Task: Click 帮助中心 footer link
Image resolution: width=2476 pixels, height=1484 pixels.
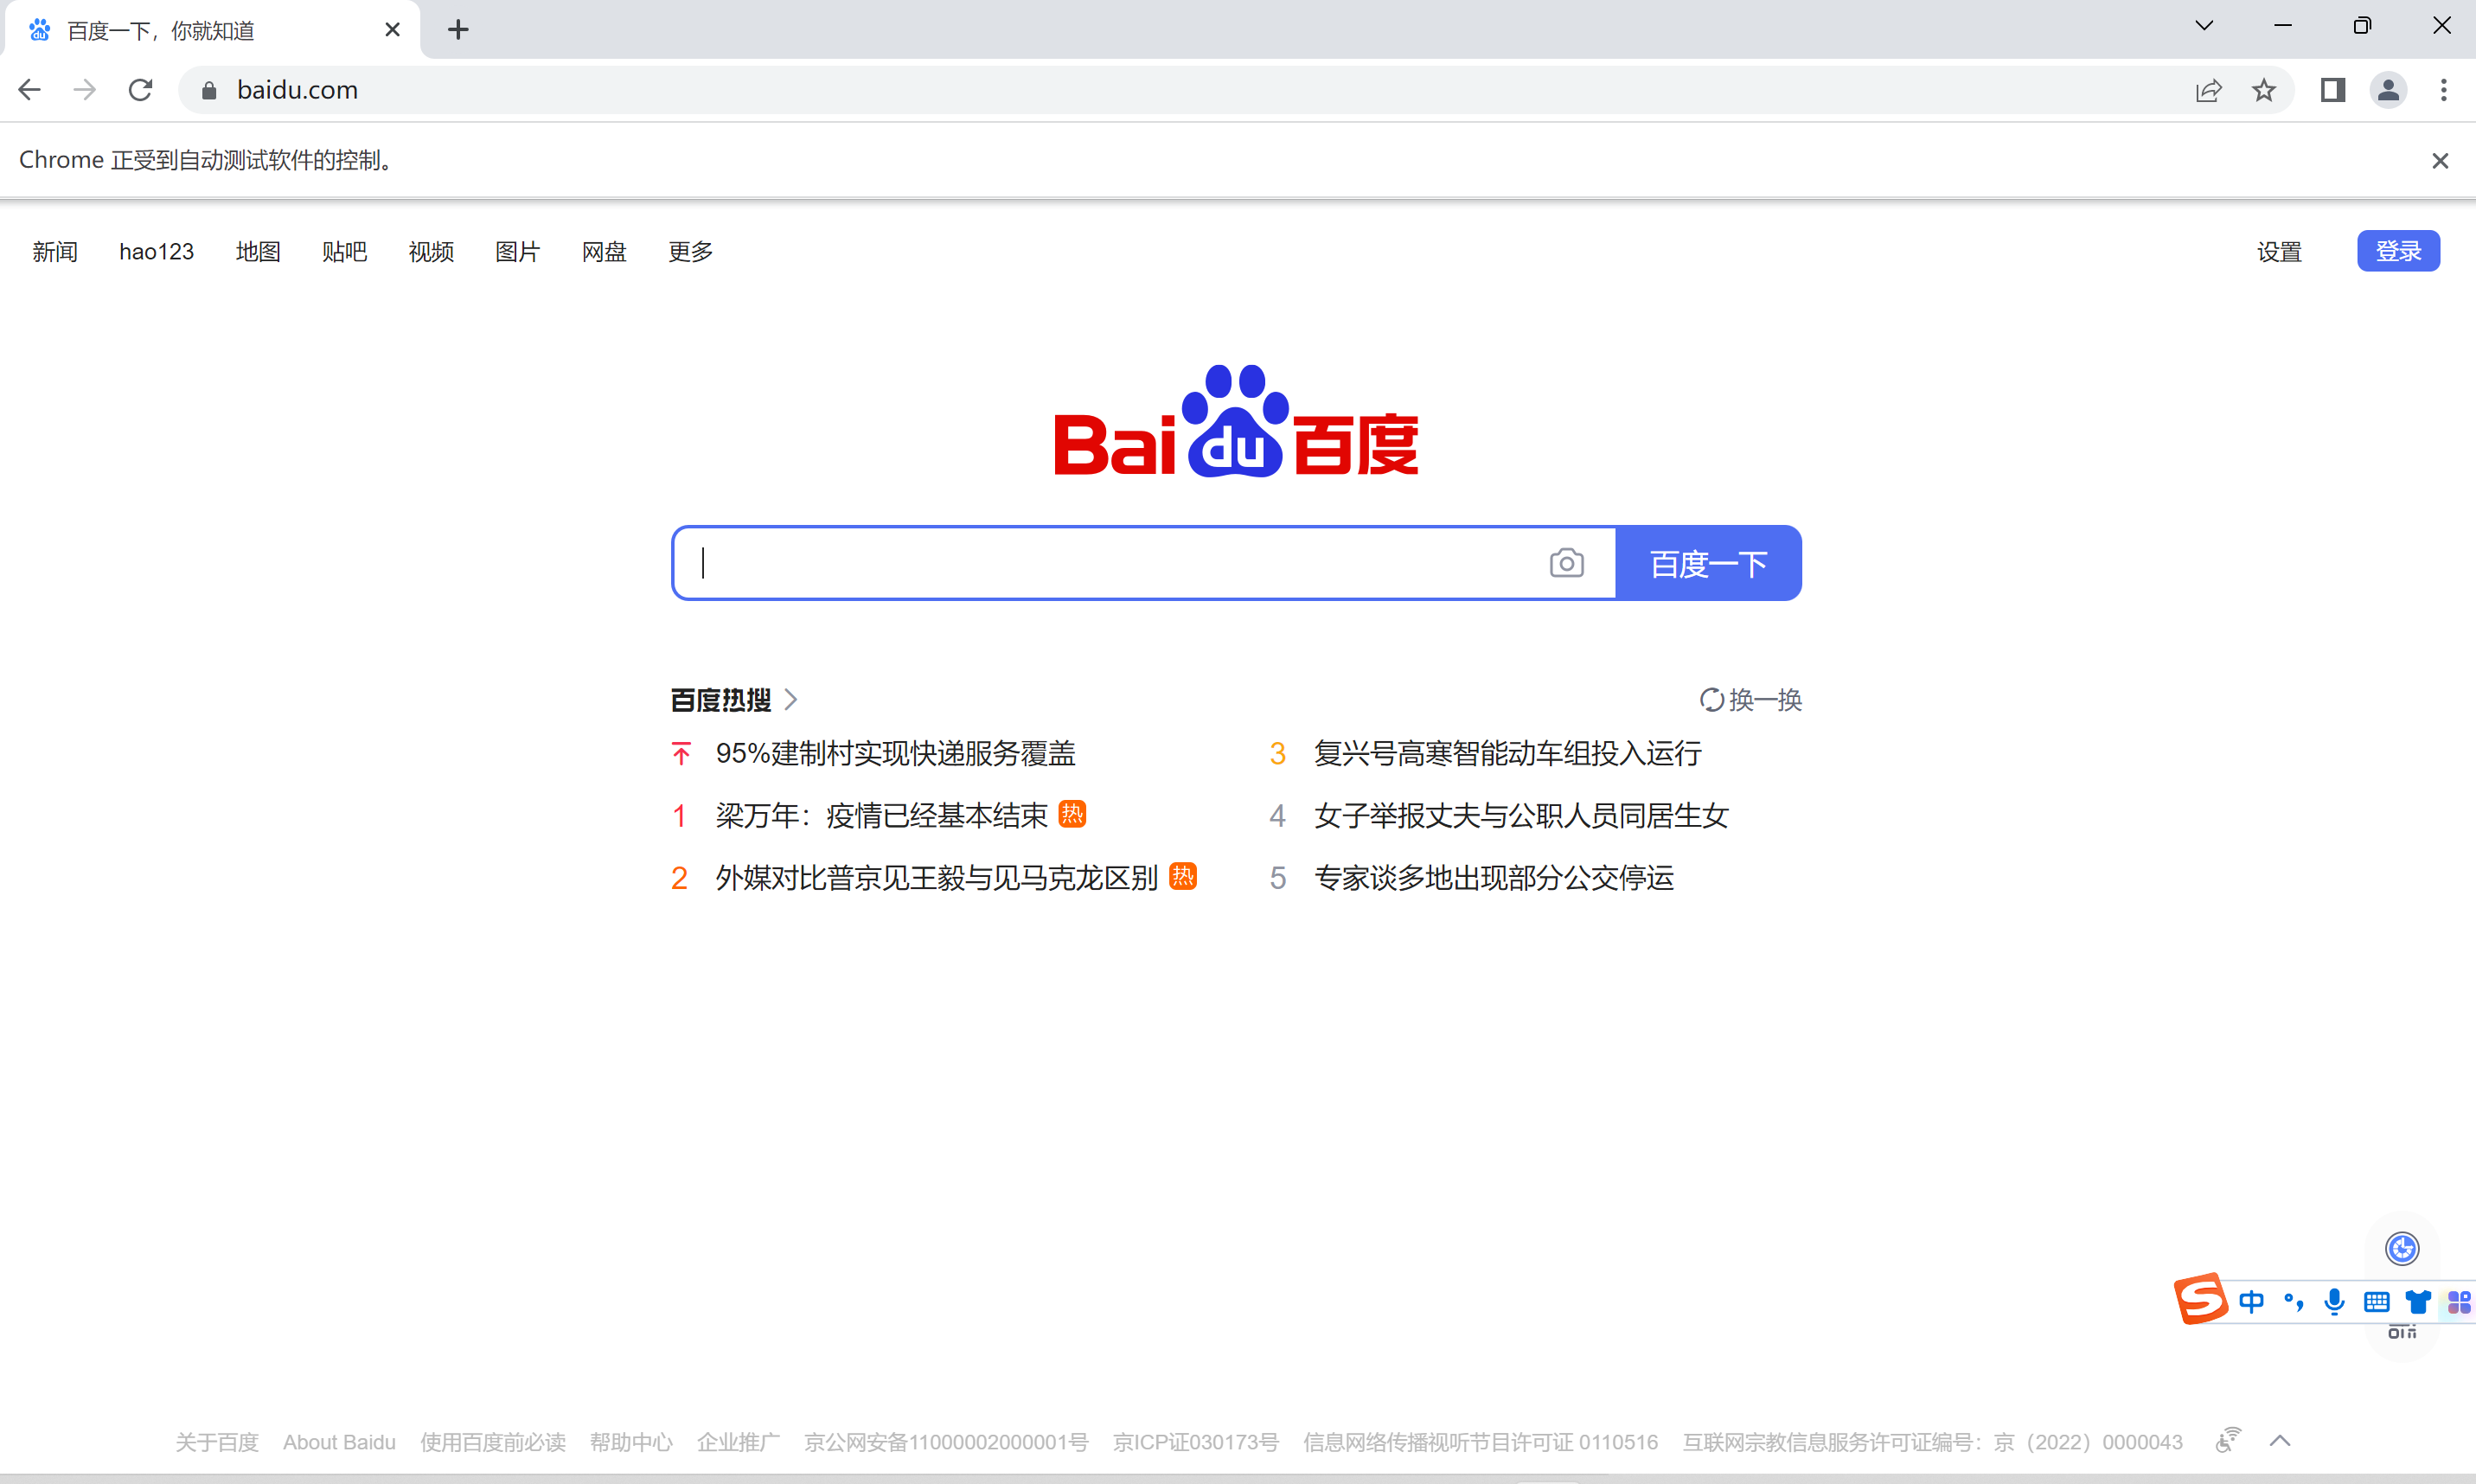Action: coord(631,1442)
